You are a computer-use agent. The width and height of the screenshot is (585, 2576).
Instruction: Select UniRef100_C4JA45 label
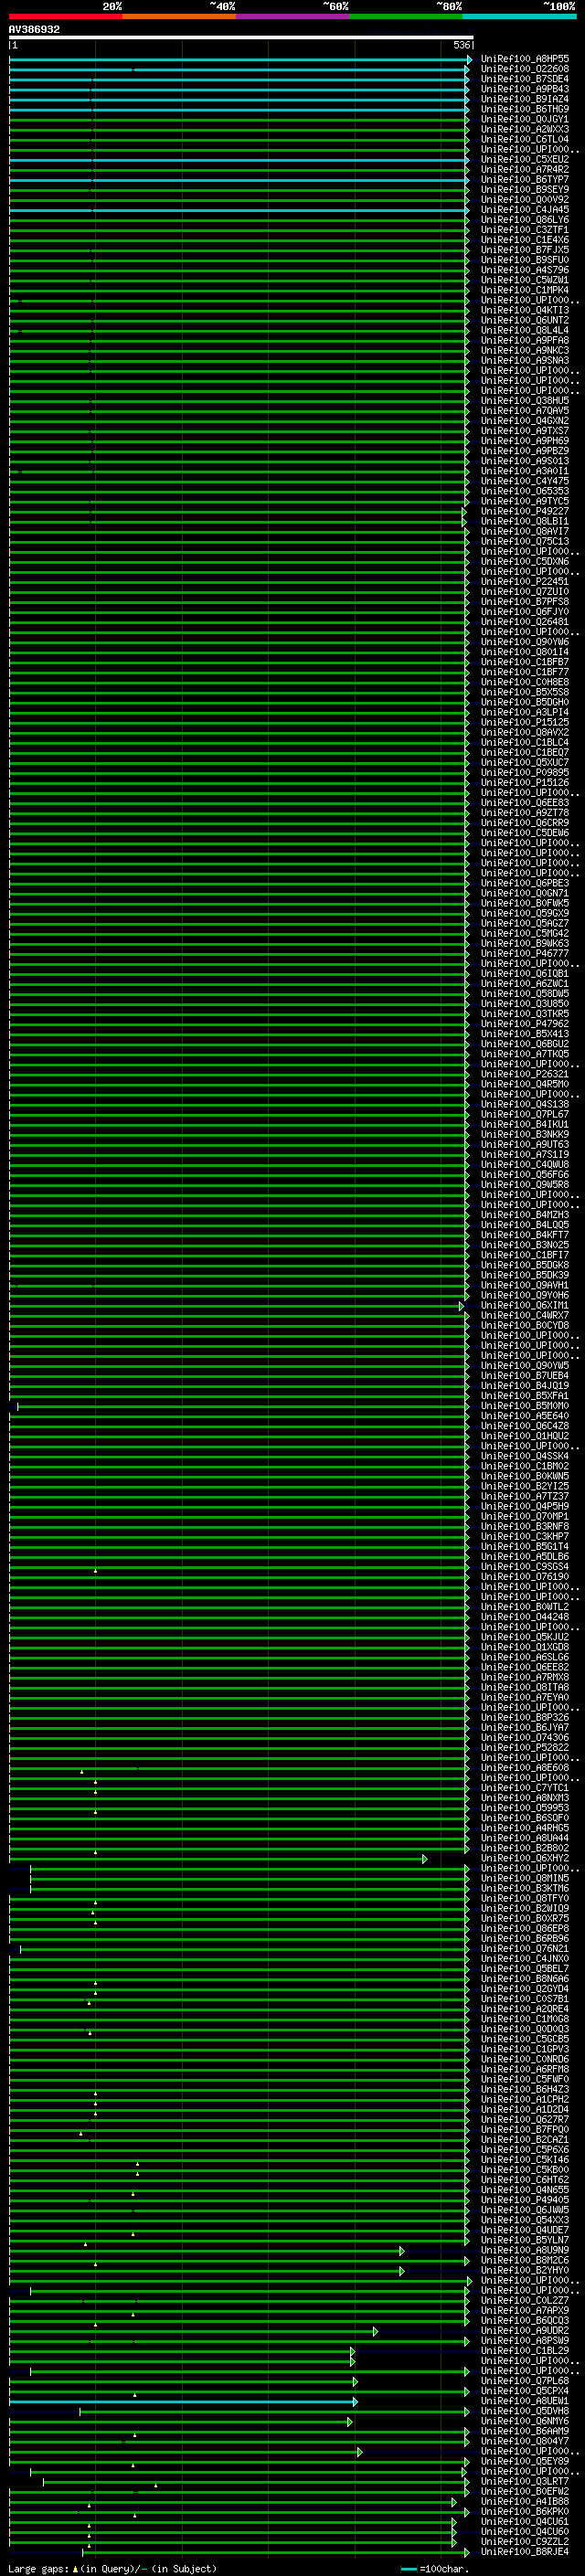[524, 210]
